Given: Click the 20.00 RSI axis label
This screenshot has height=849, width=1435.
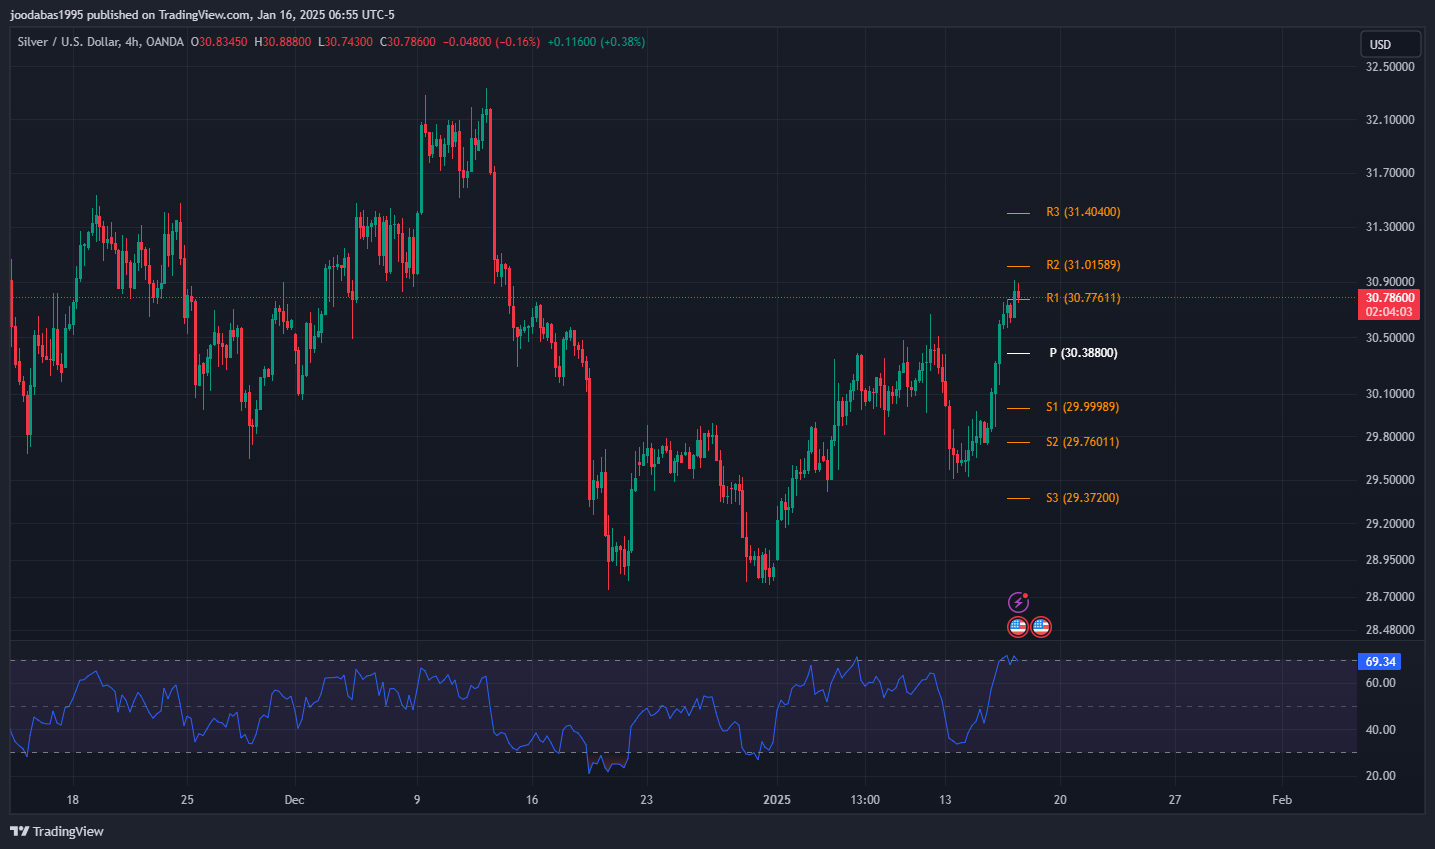Looking at the screenshot, I should (x=1381, y=776).
